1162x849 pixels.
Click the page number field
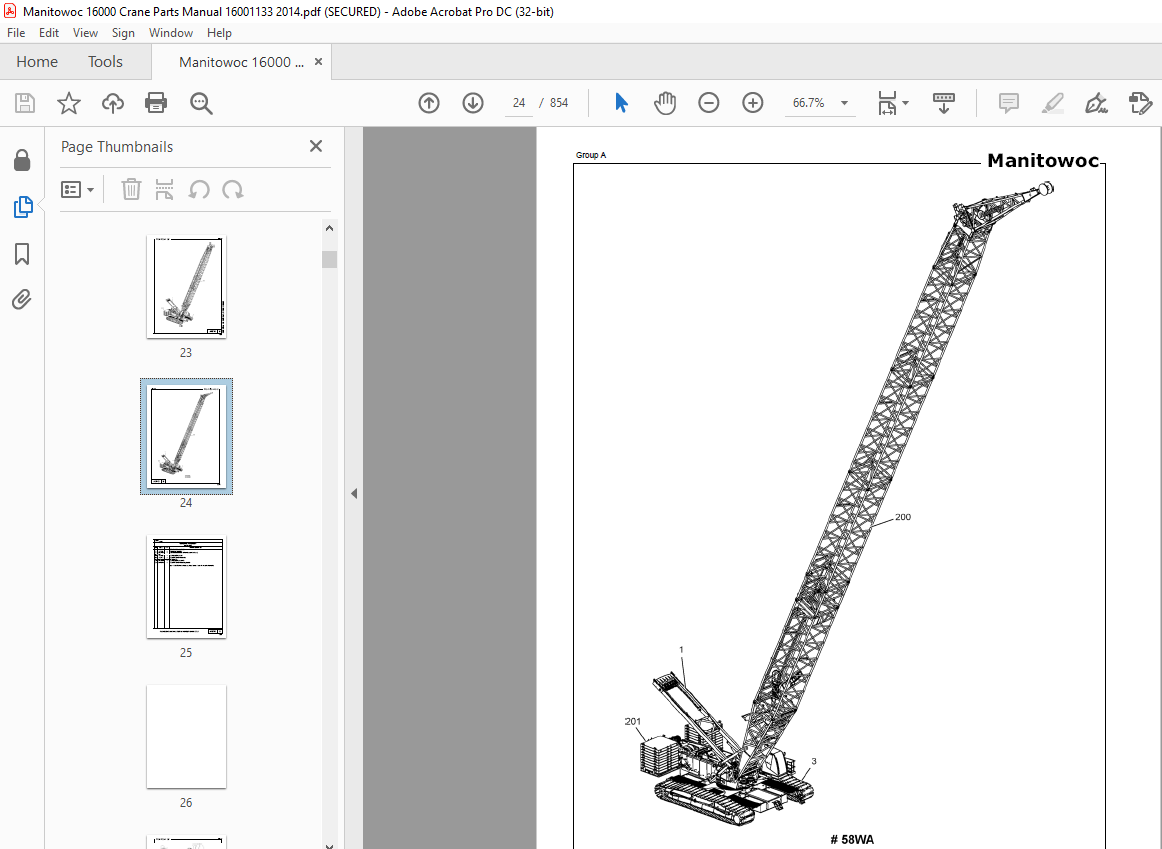point(519,103)
